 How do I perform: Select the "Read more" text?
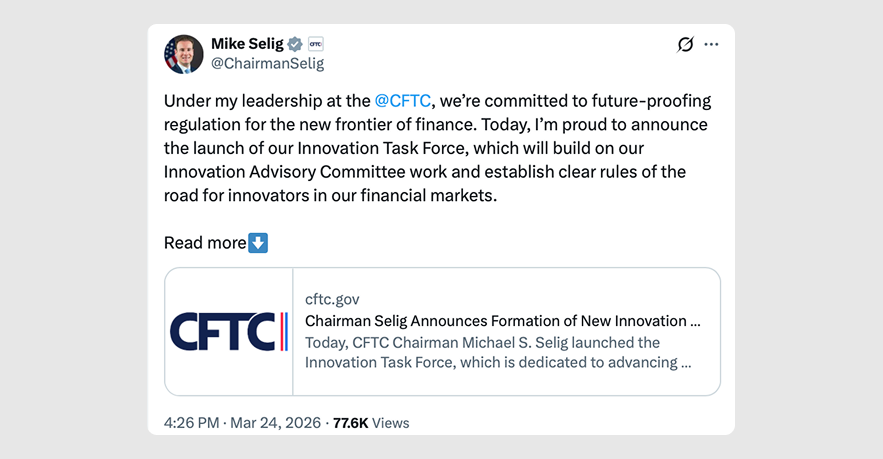pyautogui.click(x=204, y=243)
